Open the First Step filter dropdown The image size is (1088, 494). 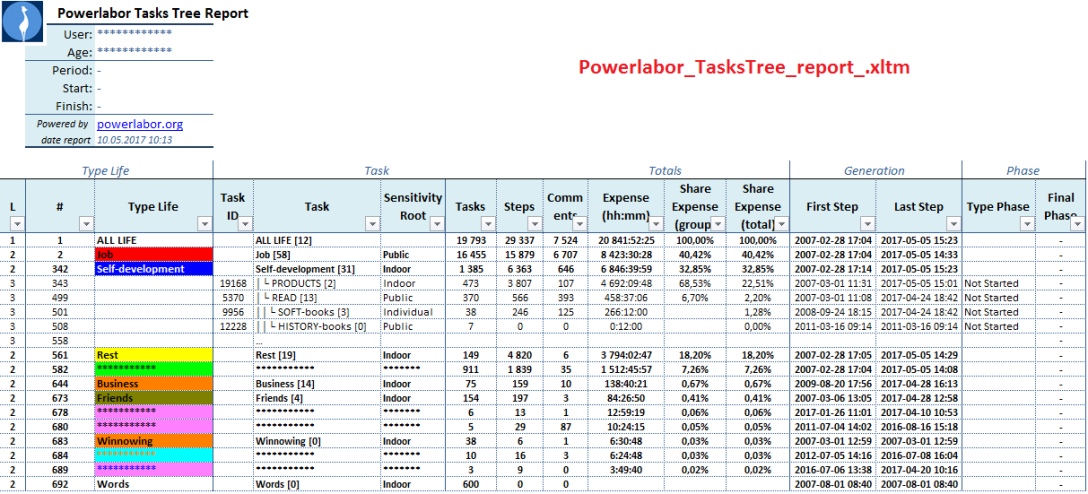(x=866, y=224)
